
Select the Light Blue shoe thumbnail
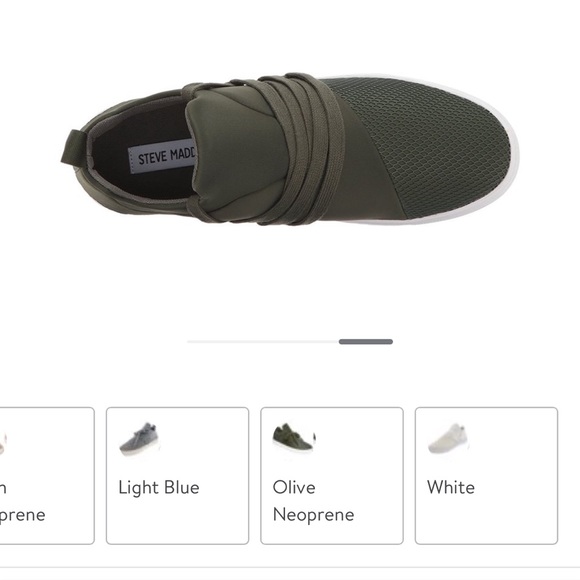point(140,439)
